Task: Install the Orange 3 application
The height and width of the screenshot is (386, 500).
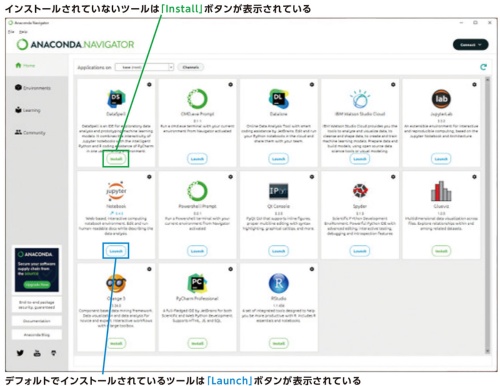Action: [x=116, y=343]
